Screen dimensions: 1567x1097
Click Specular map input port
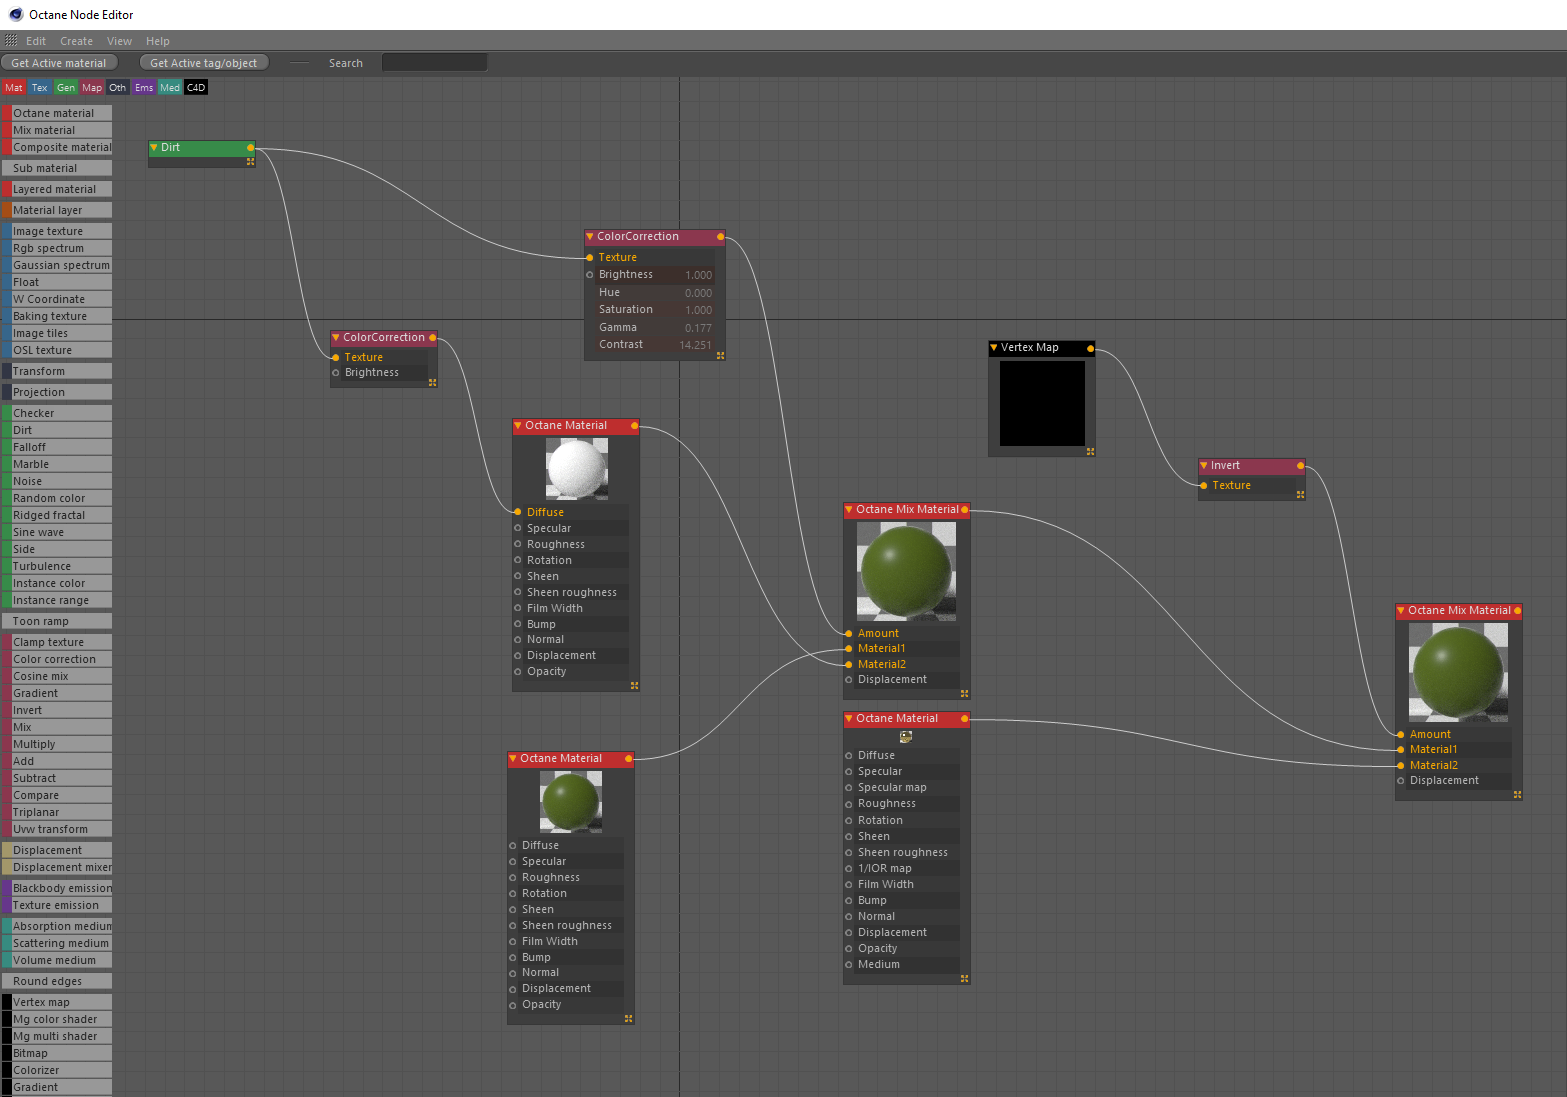click(x=849, y=788)
